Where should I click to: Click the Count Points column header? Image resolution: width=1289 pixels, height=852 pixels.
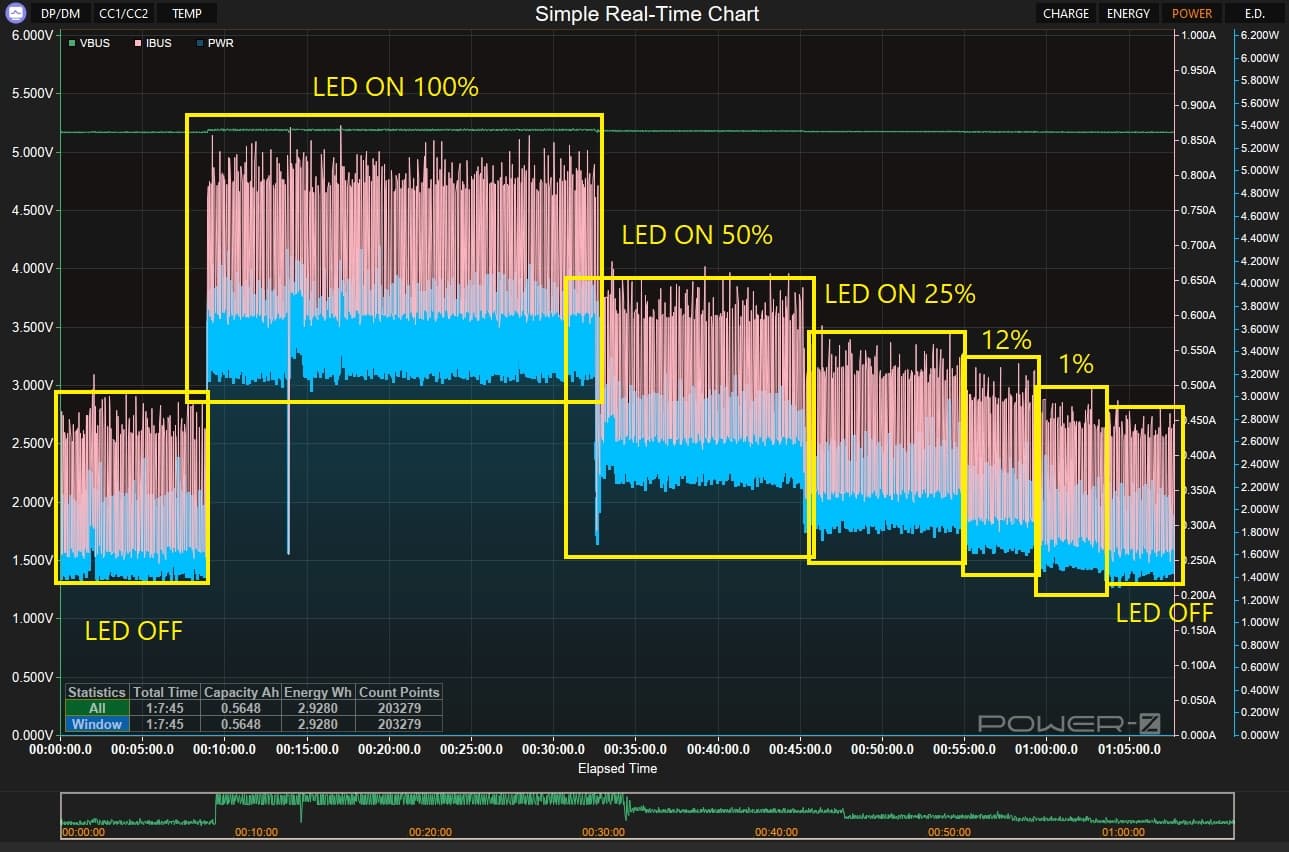(x=399, y=692)
